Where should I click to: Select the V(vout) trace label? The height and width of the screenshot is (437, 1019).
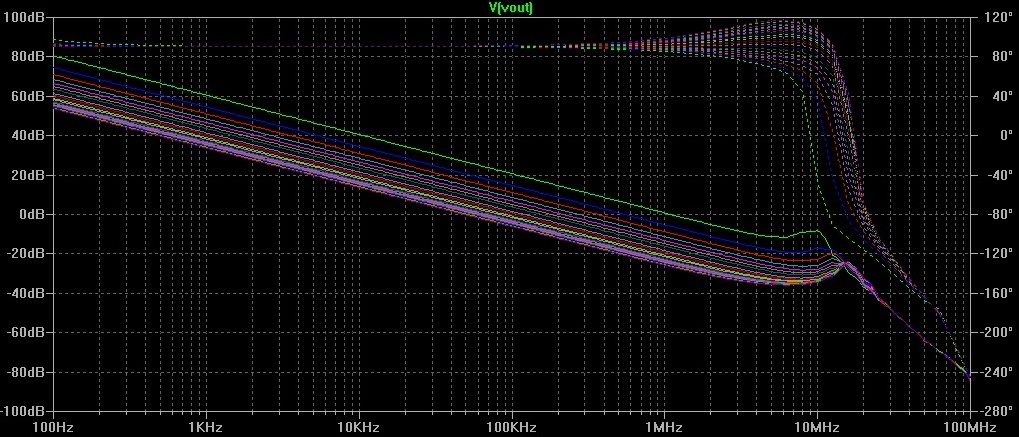pyautogui.click(x=511, y=8)
